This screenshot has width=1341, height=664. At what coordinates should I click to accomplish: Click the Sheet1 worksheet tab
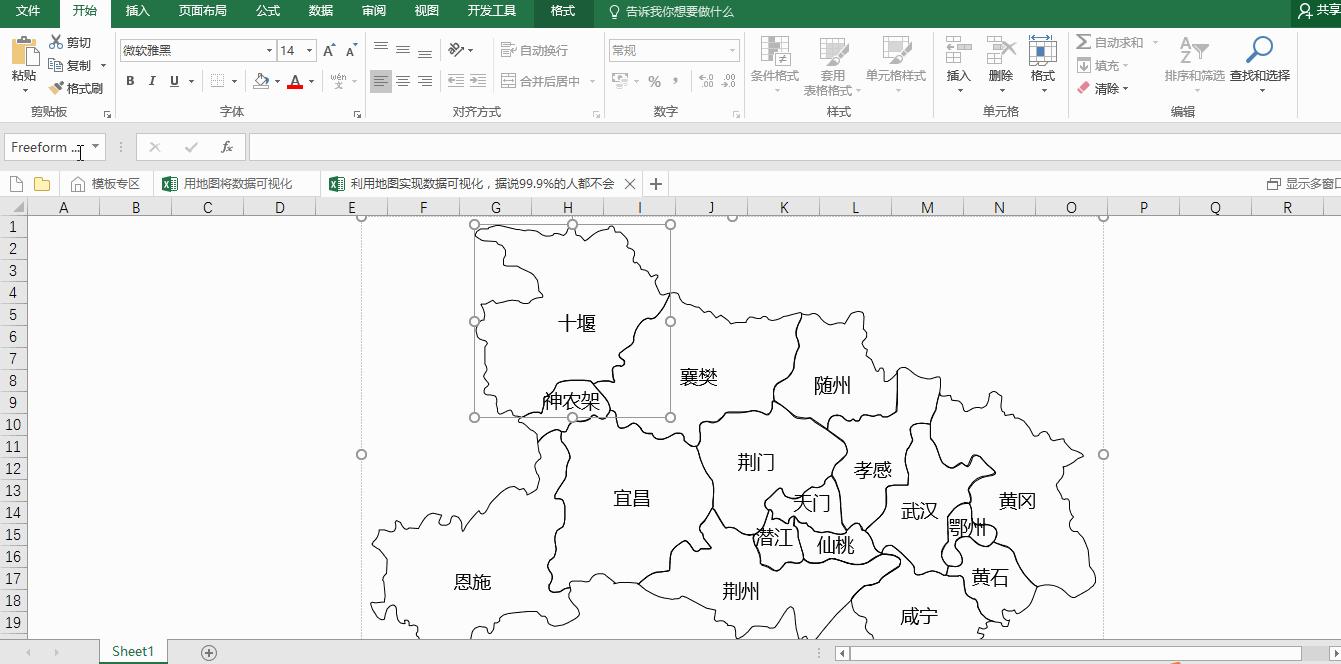(131, 650)
